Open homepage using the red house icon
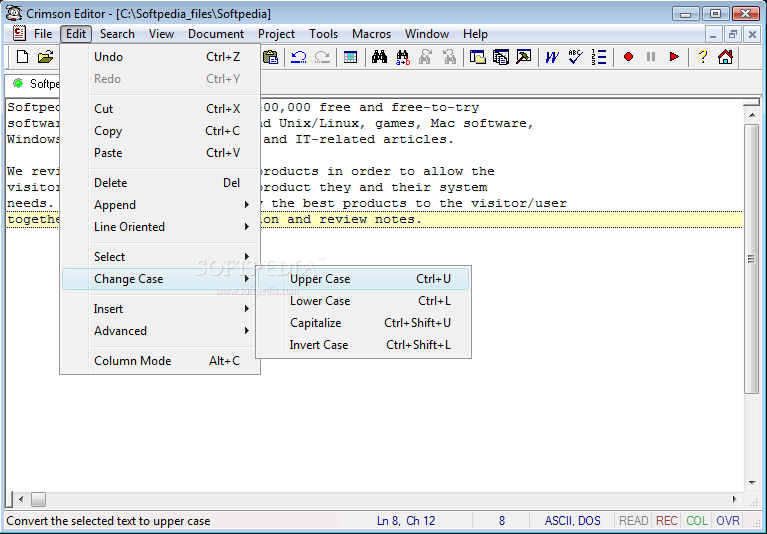 pos(725,57)
